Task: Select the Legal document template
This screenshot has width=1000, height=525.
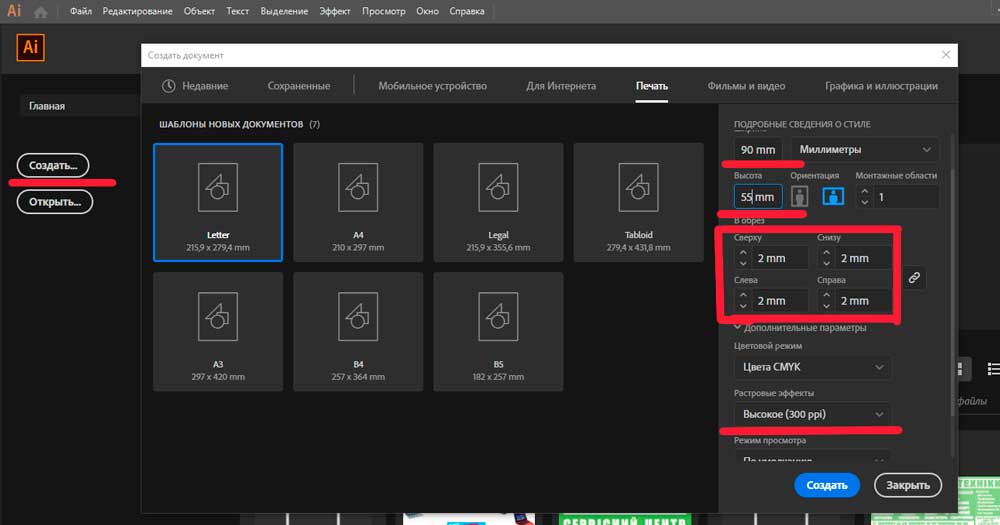Action: click(x=498, y=202)
